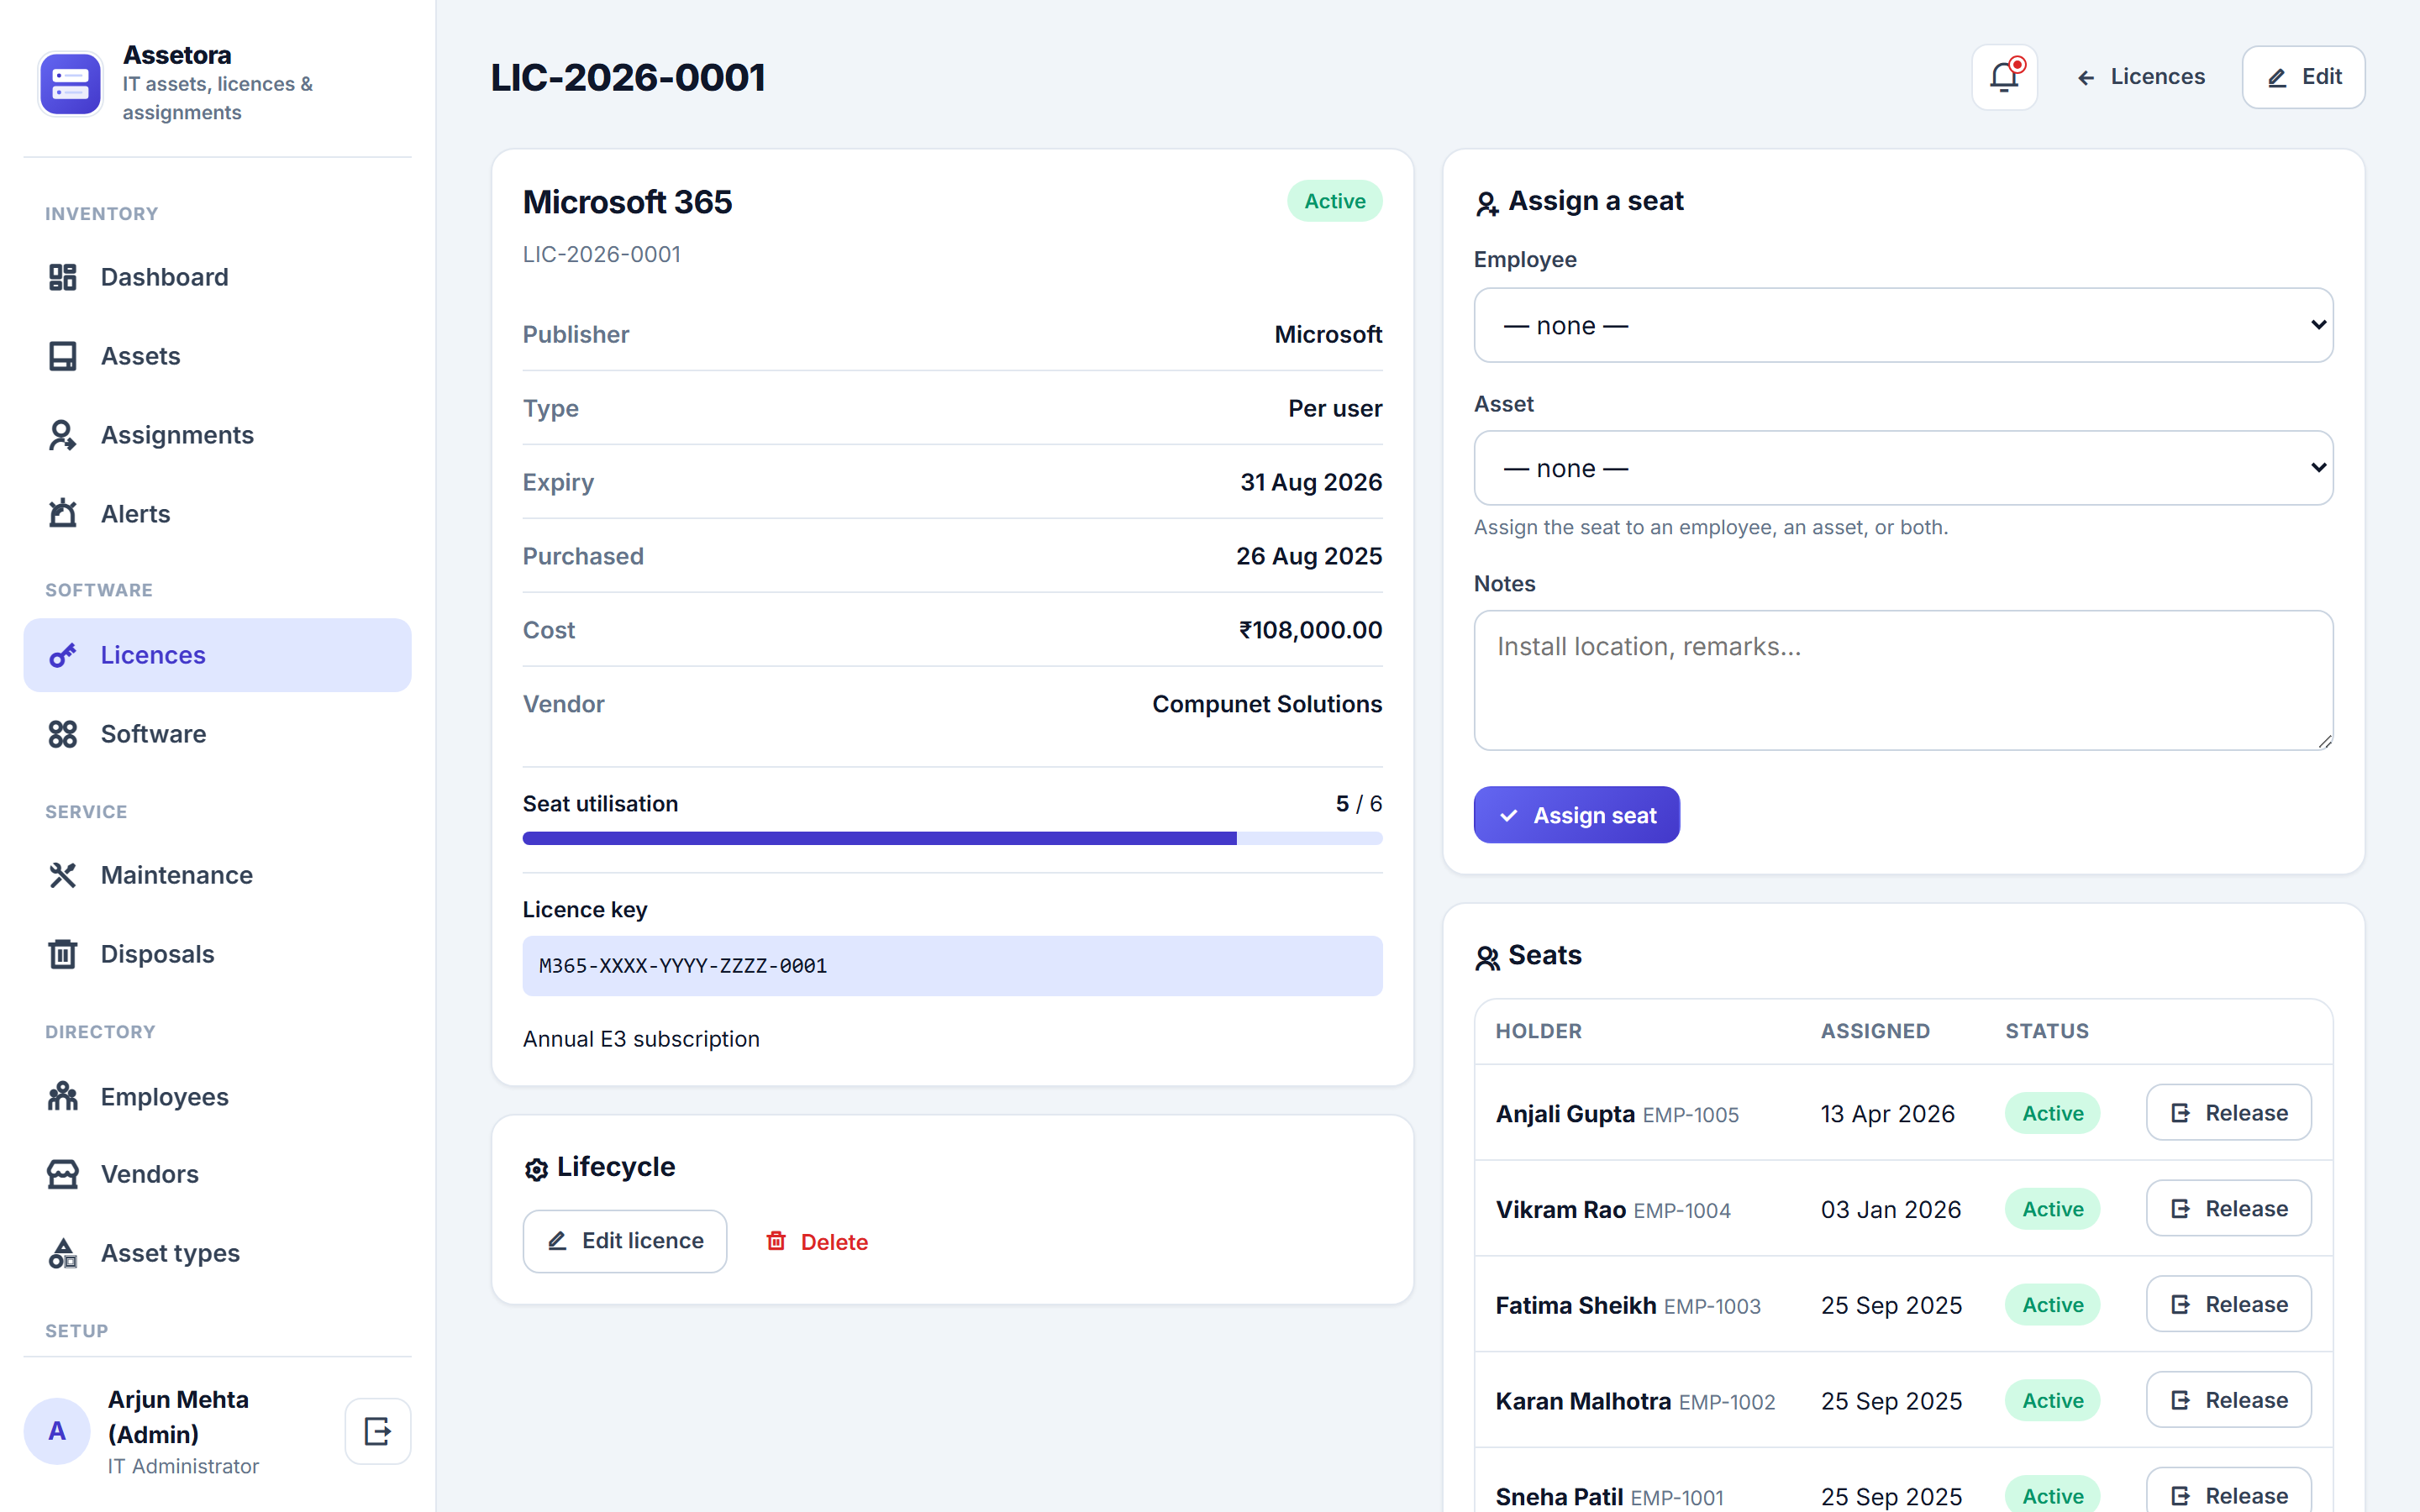Click the Disposals trash icon
The height and width of the screenshot is (1512, 2420).
pyautogui.click(x=63, y=954)
